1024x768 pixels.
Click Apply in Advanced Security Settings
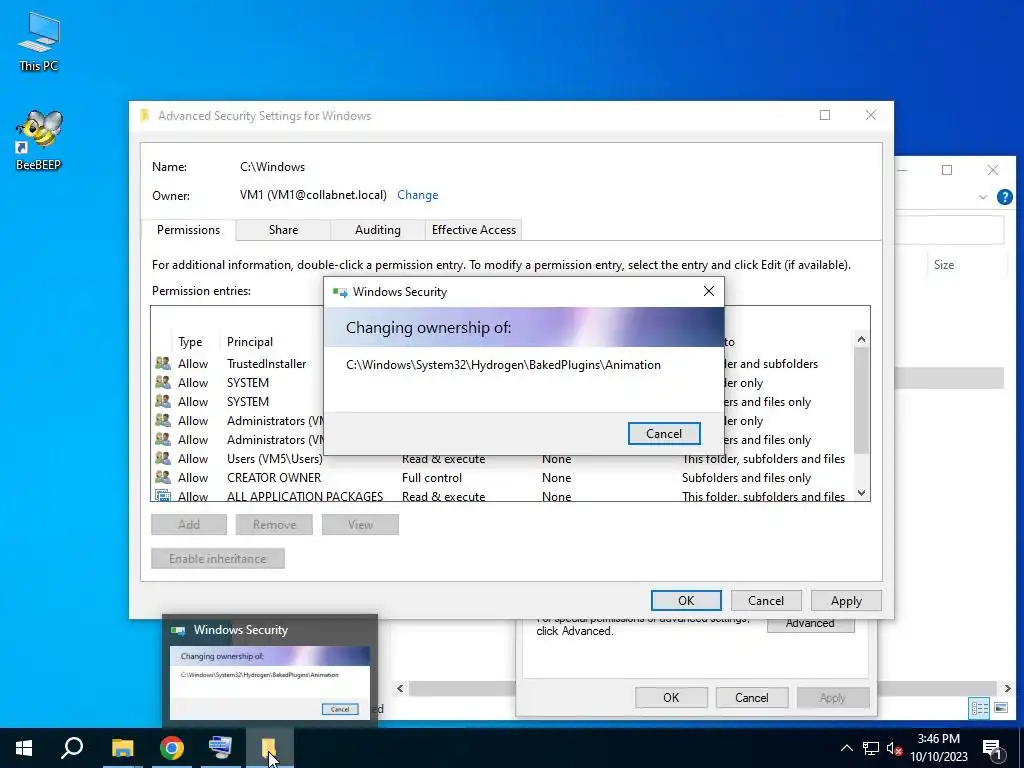846,600
